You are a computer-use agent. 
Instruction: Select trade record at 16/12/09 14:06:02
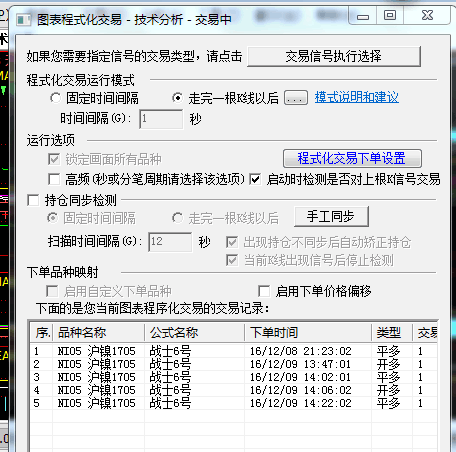(233, 390)
